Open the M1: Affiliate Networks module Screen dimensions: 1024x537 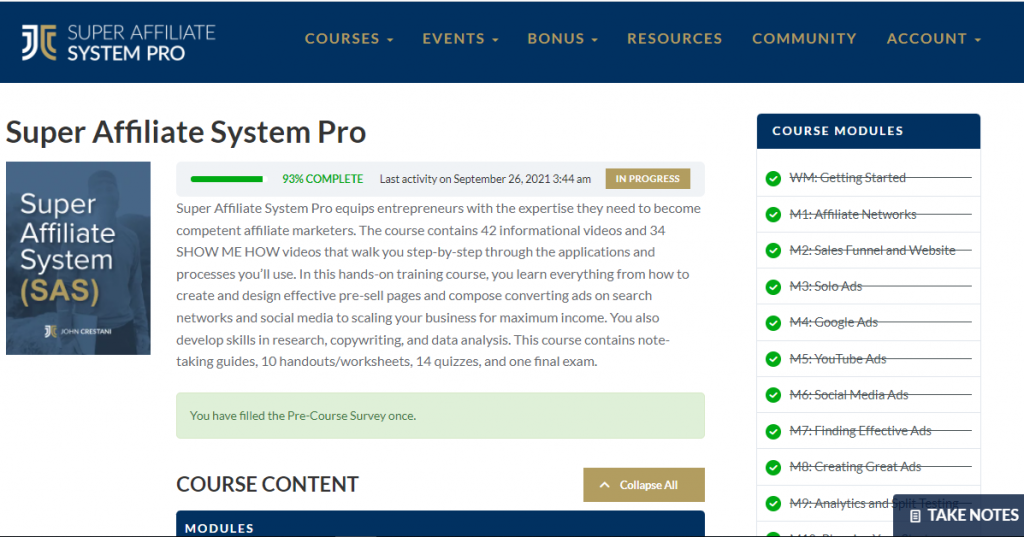click(852, 214)
